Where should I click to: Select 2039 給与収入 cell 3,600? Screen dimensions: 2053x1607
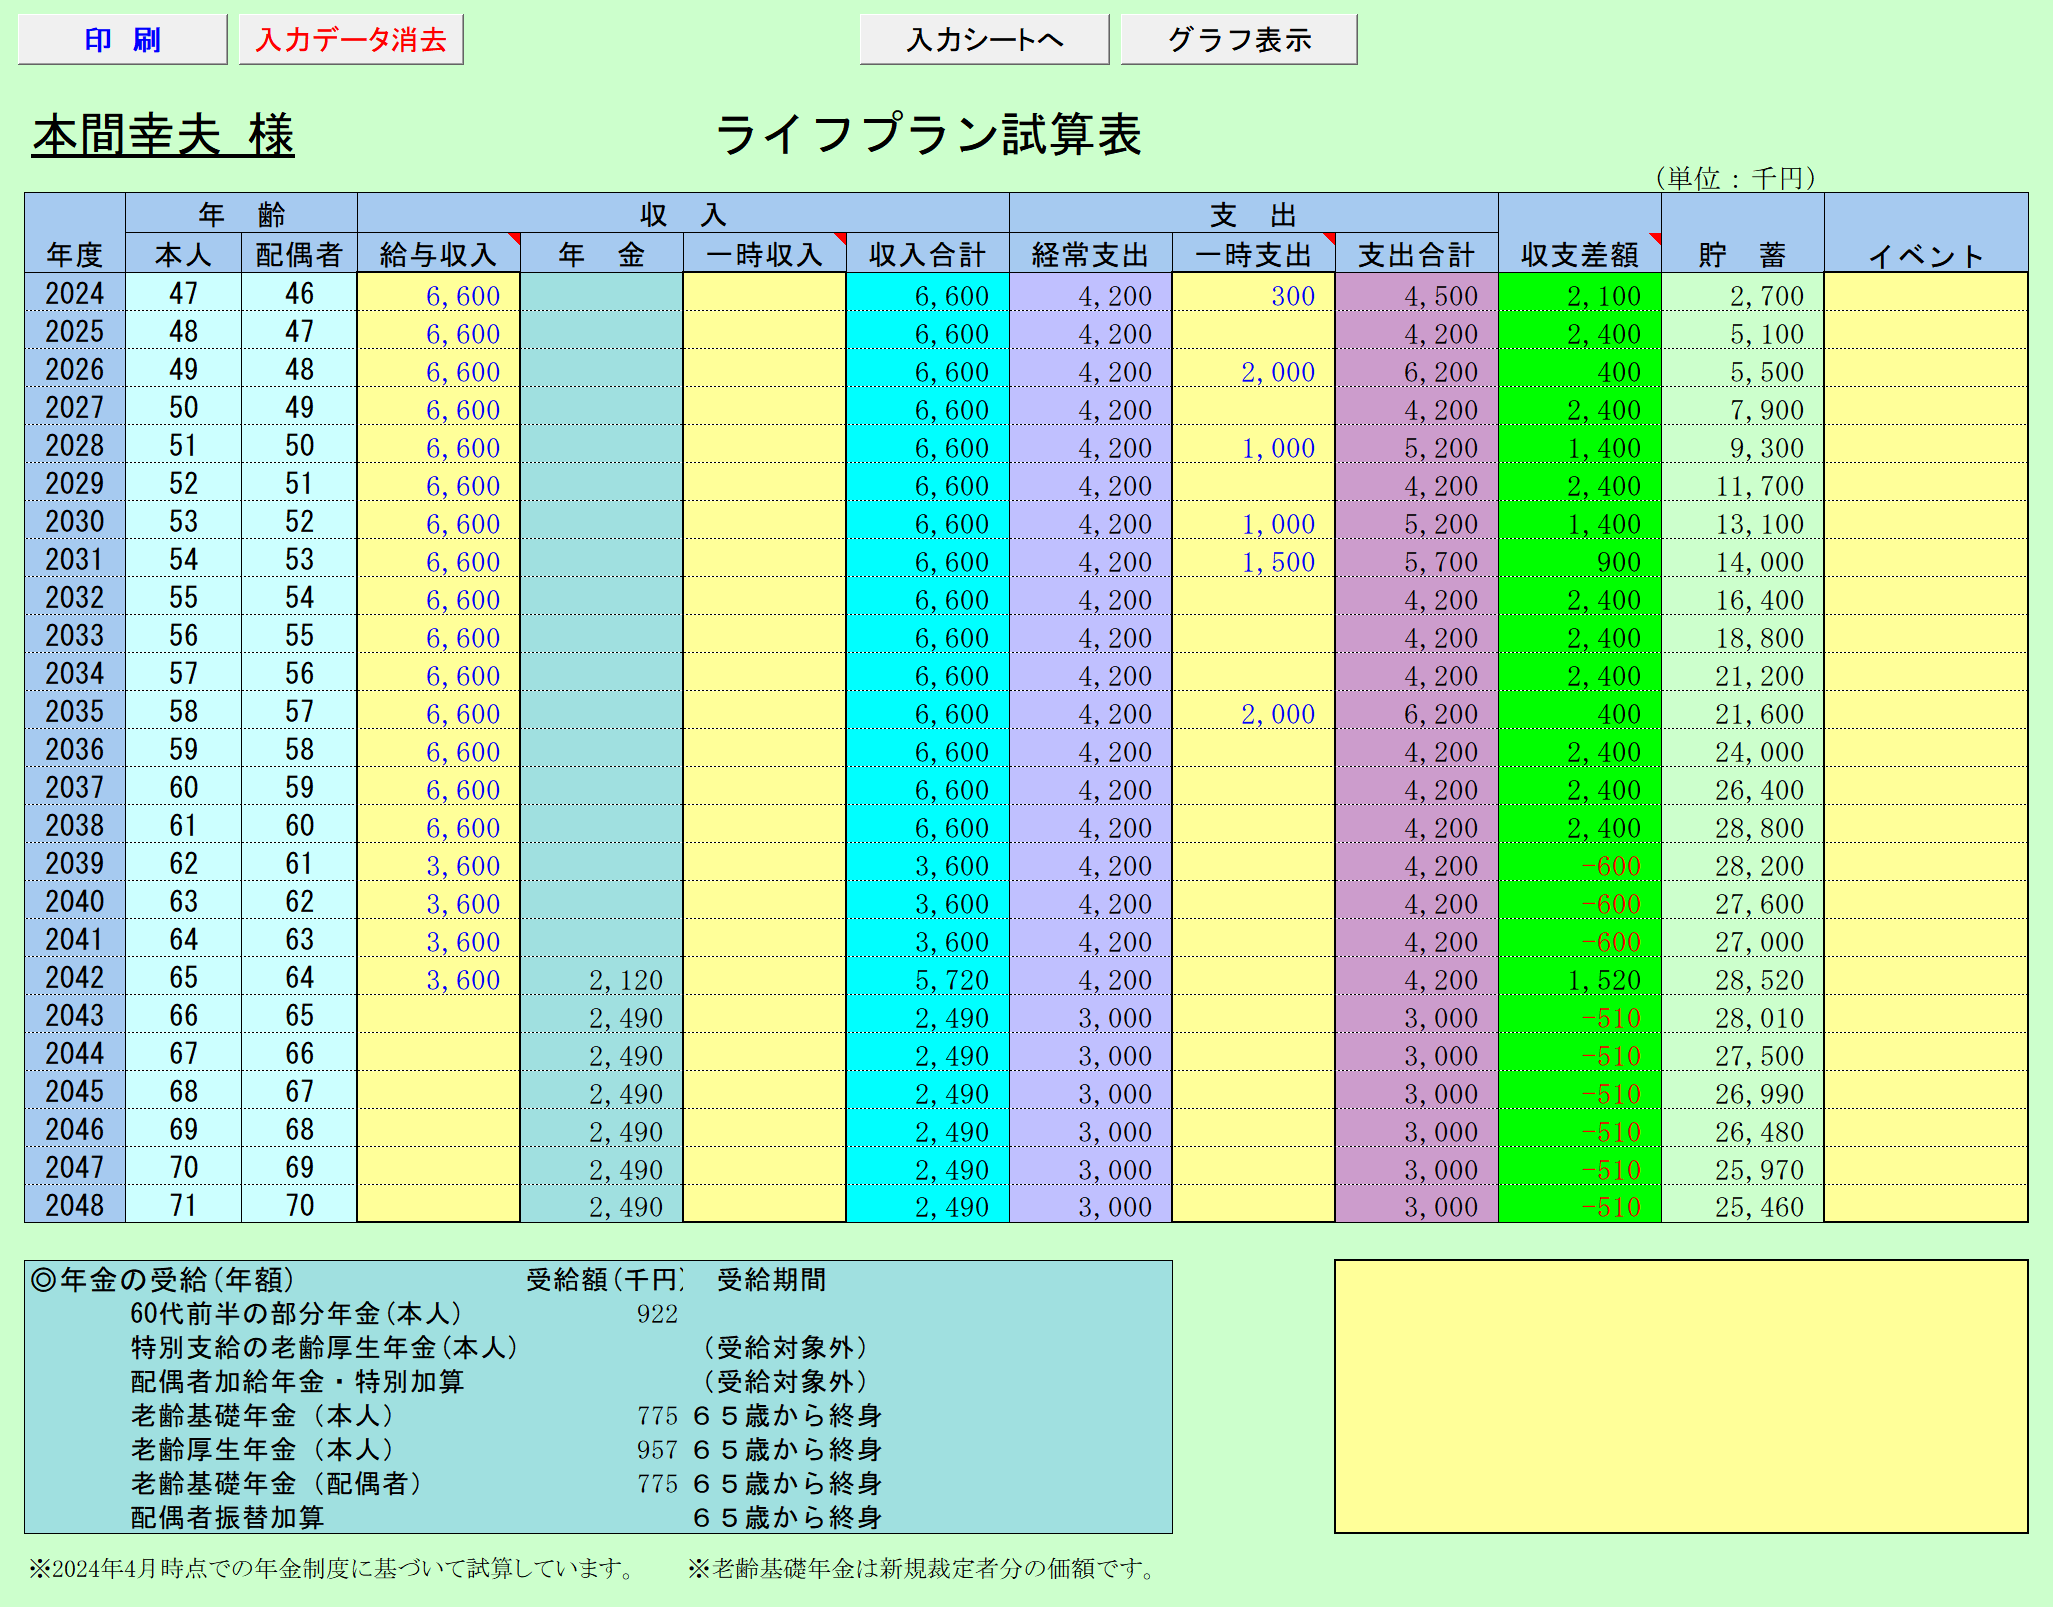[438, 863]
